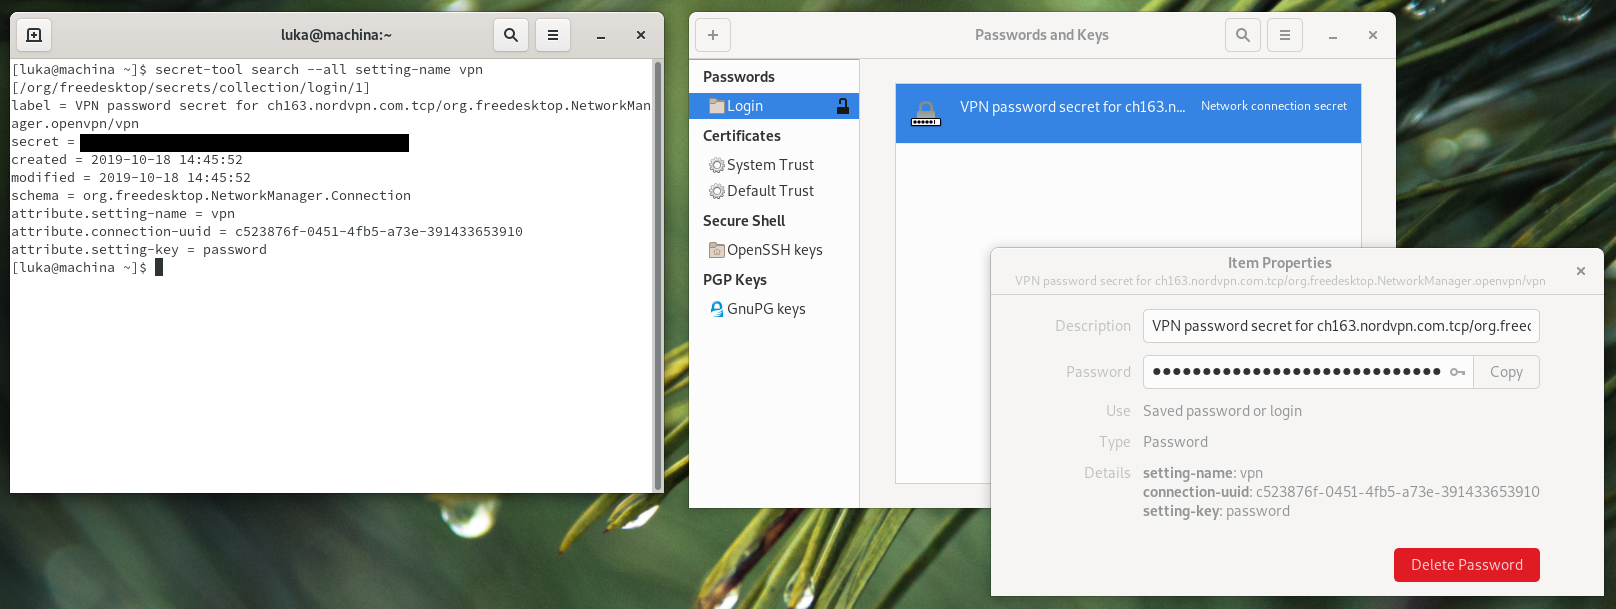Screen dimensions: 1616x609
Task: Click the add item plus button
Action: pos(713,35)
